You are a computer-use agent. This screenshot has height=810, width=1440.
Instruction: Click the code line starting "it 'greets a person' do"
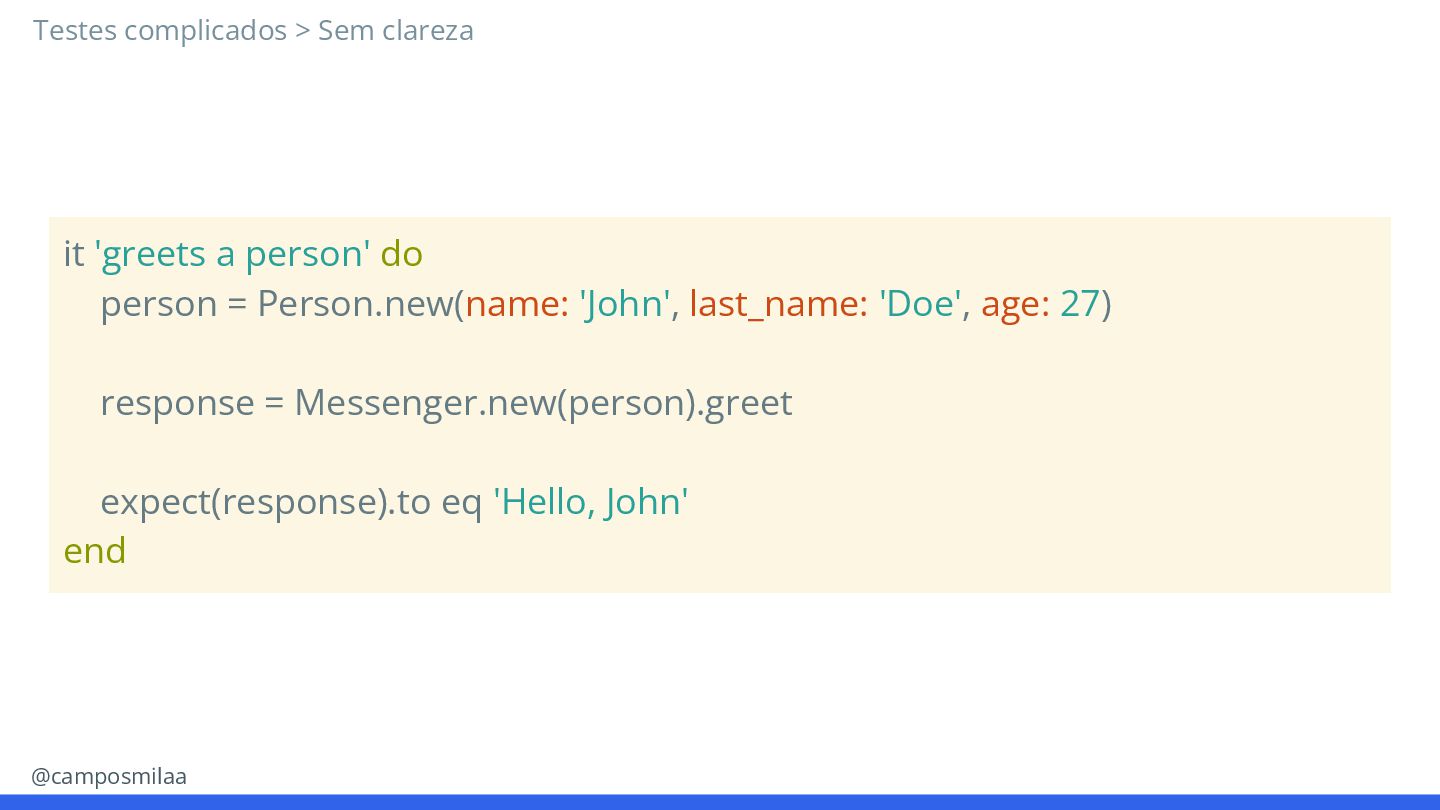click(x=243, y=254)
